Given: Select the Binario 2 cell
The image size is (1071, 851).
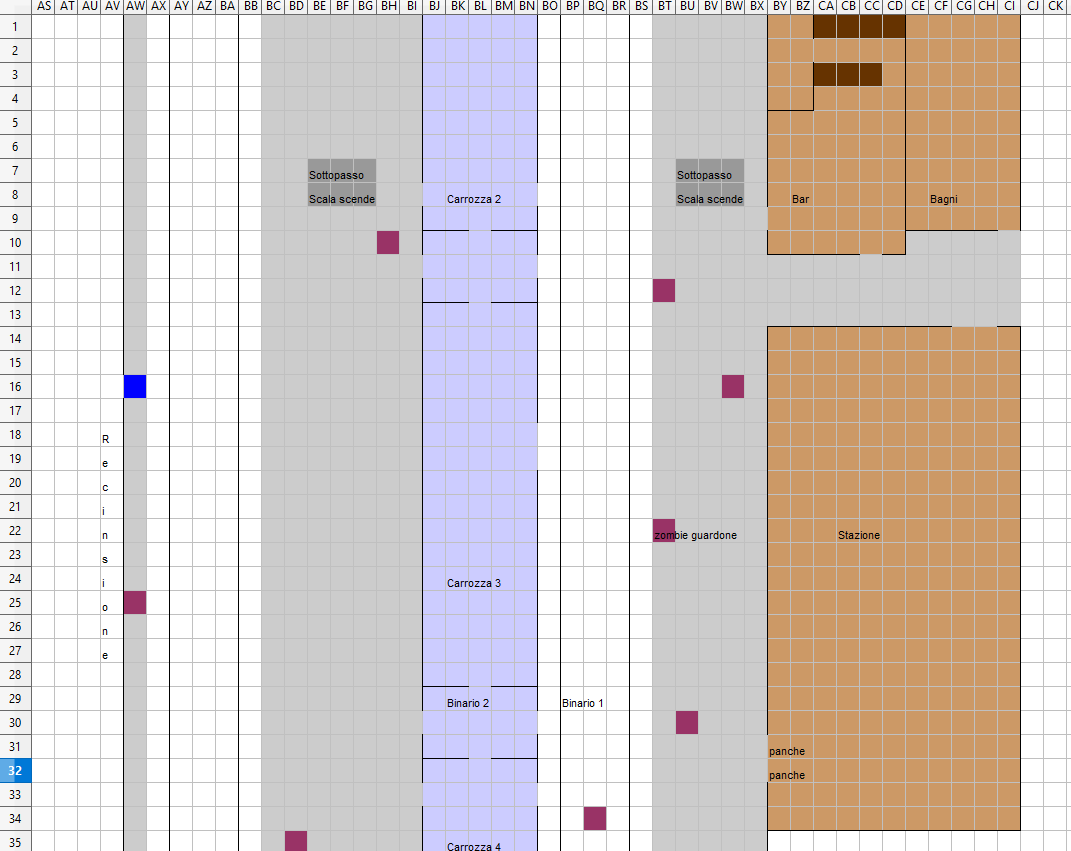Looking at the screenshot, I should click(468, 703).
